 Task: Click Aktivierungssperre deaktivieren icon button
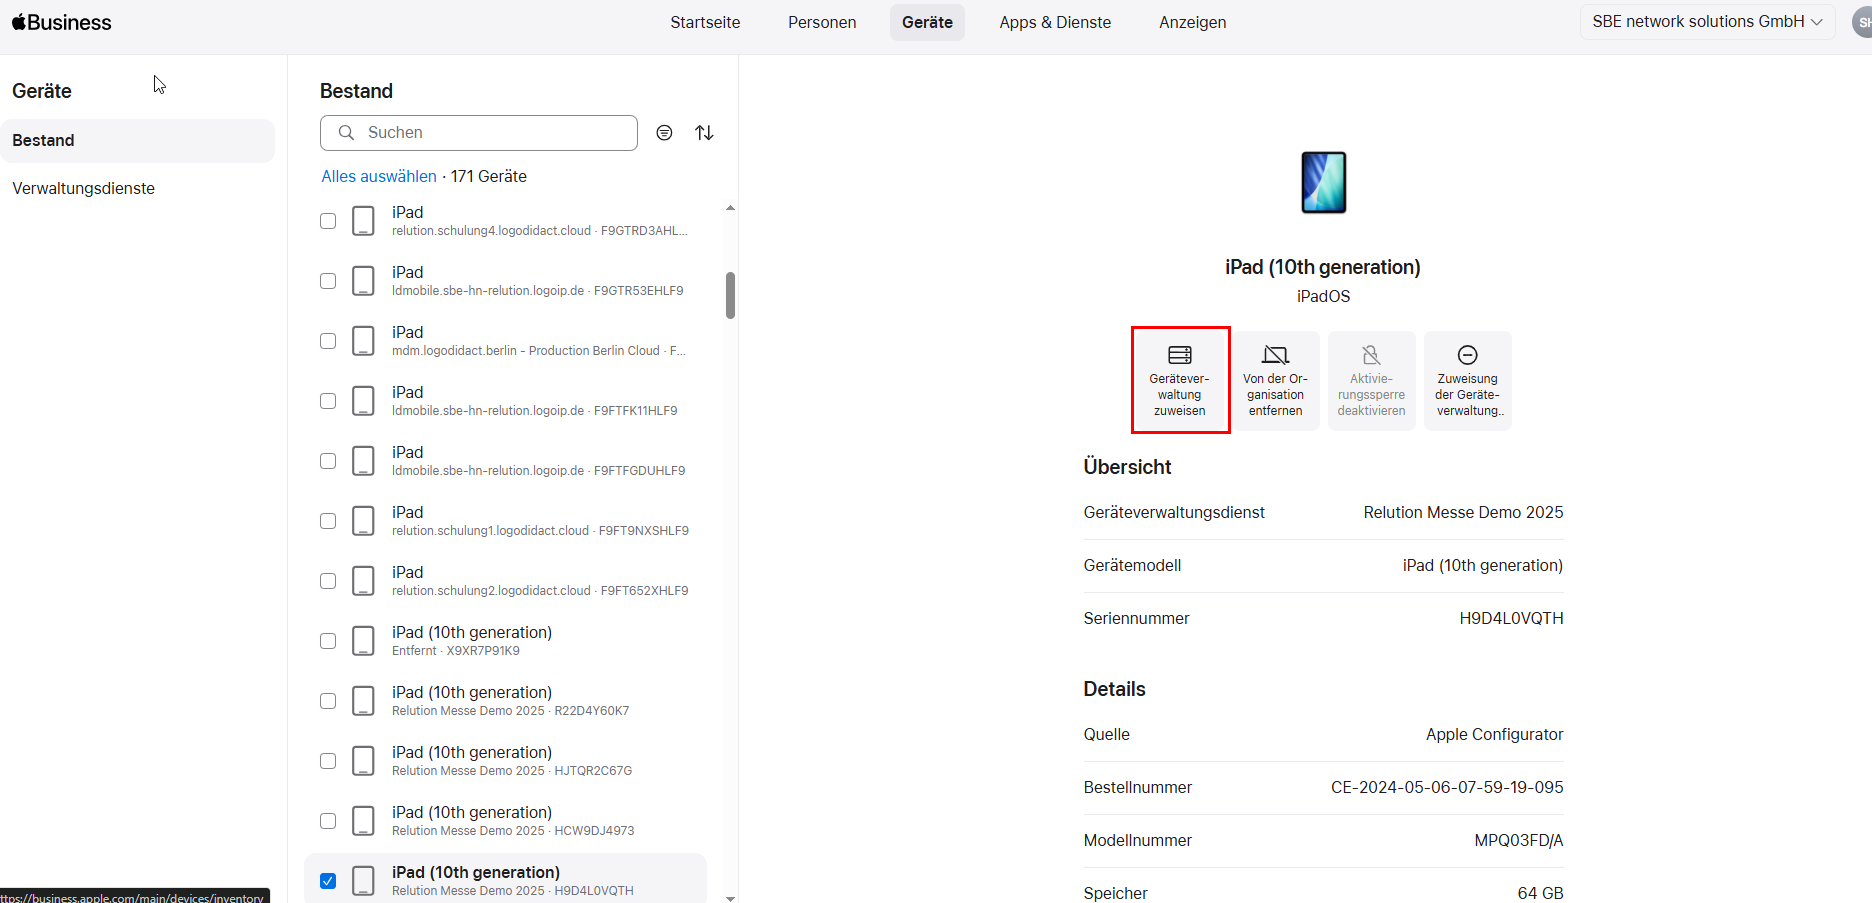point(1372,381)
